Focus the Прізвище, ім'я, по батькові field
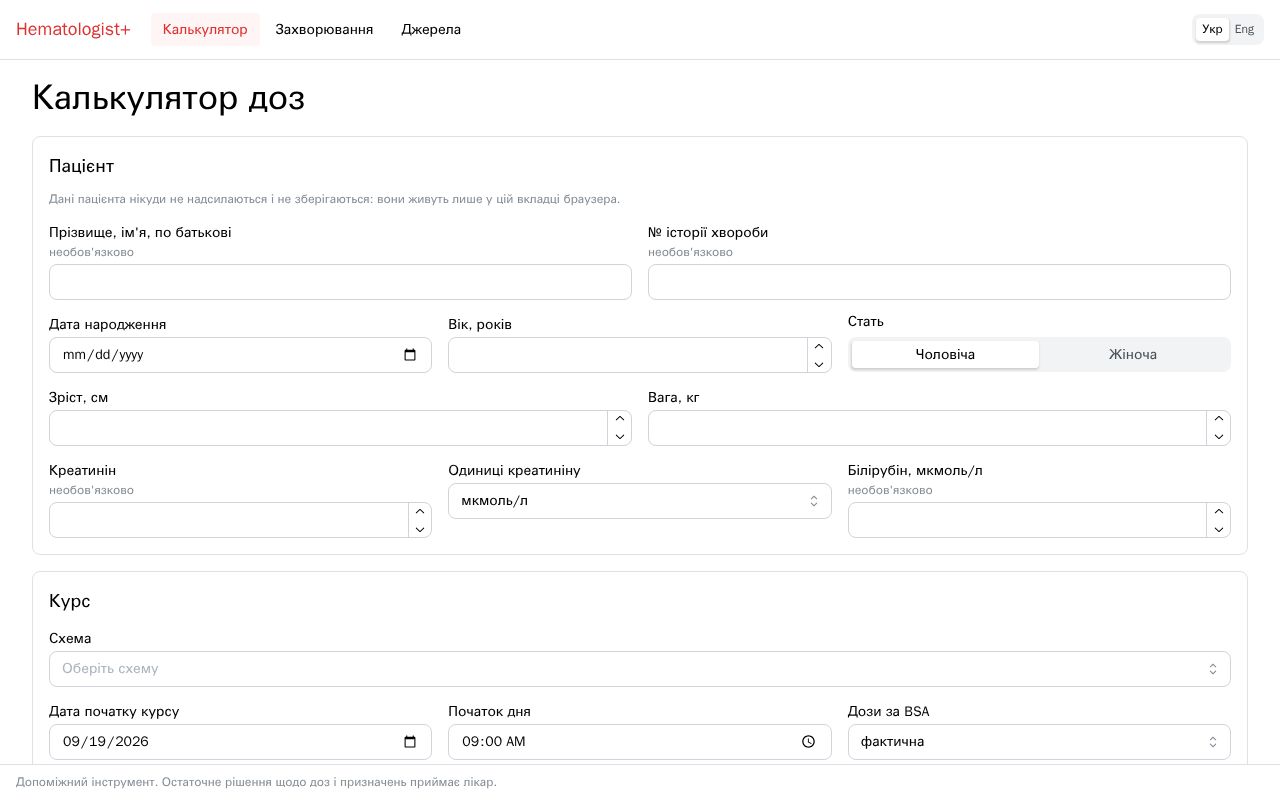Screen dimensions: 1280x800 (x=340, y=282)
